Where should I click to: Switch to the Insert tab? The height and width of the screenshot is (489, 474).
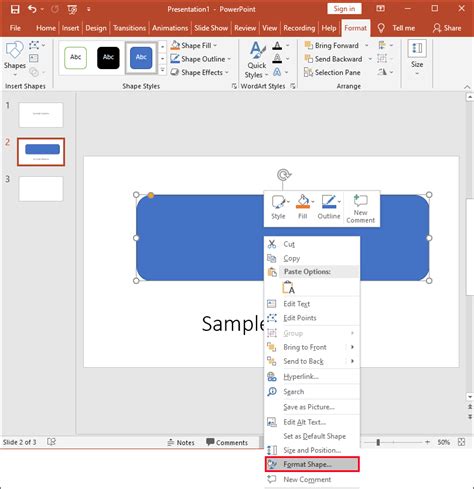tap(70, 28)
